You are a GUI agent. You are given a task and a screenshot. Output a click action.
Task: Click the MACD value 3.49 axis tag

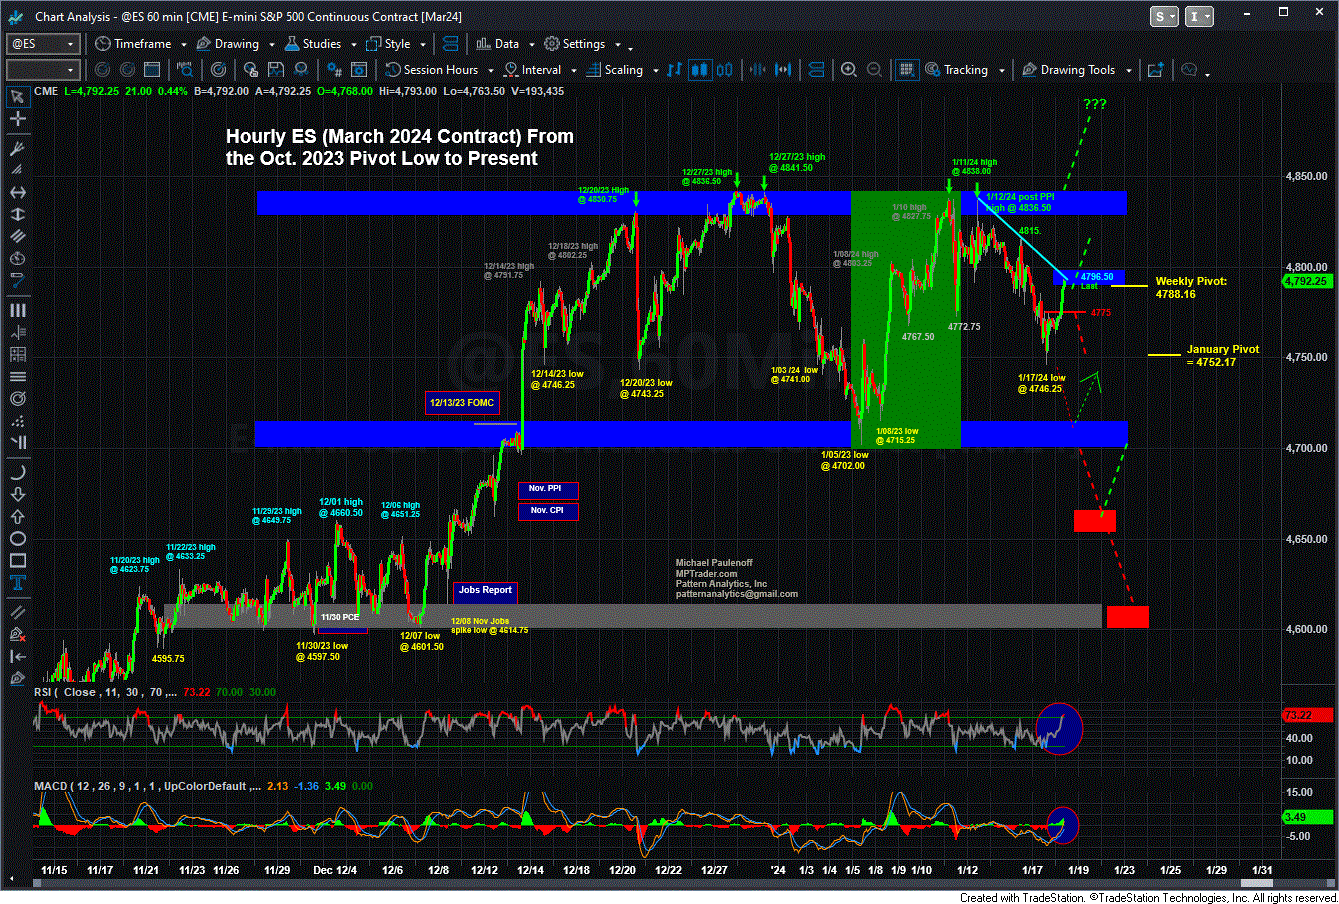coord(1306,818)
